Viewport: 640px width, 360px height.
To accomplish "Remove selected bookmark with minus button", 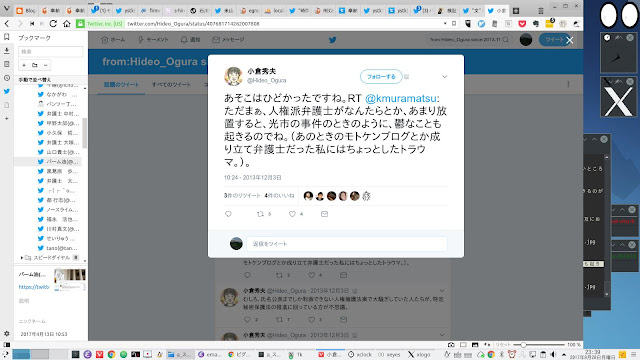I will coord(45,65).
